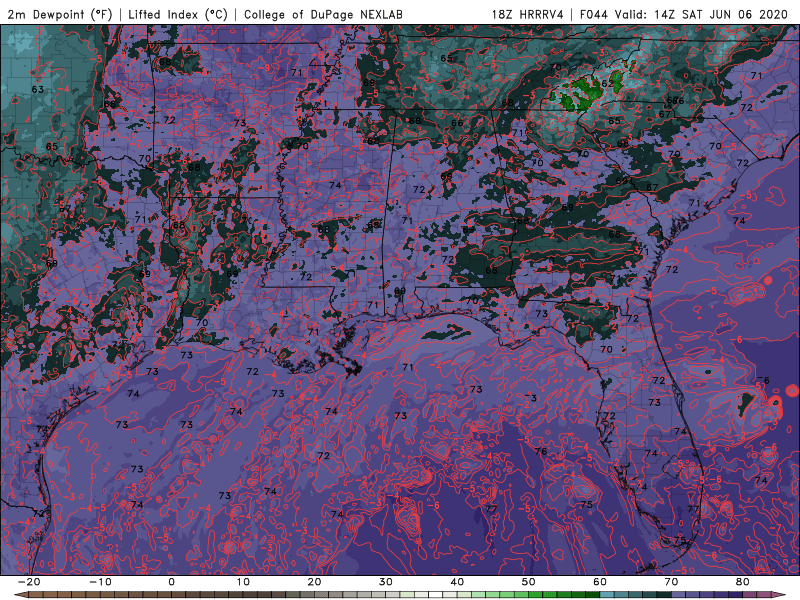Click the 40 label on the color scale
This screenshot has width=800, height=600.
(x=457, y=582)
